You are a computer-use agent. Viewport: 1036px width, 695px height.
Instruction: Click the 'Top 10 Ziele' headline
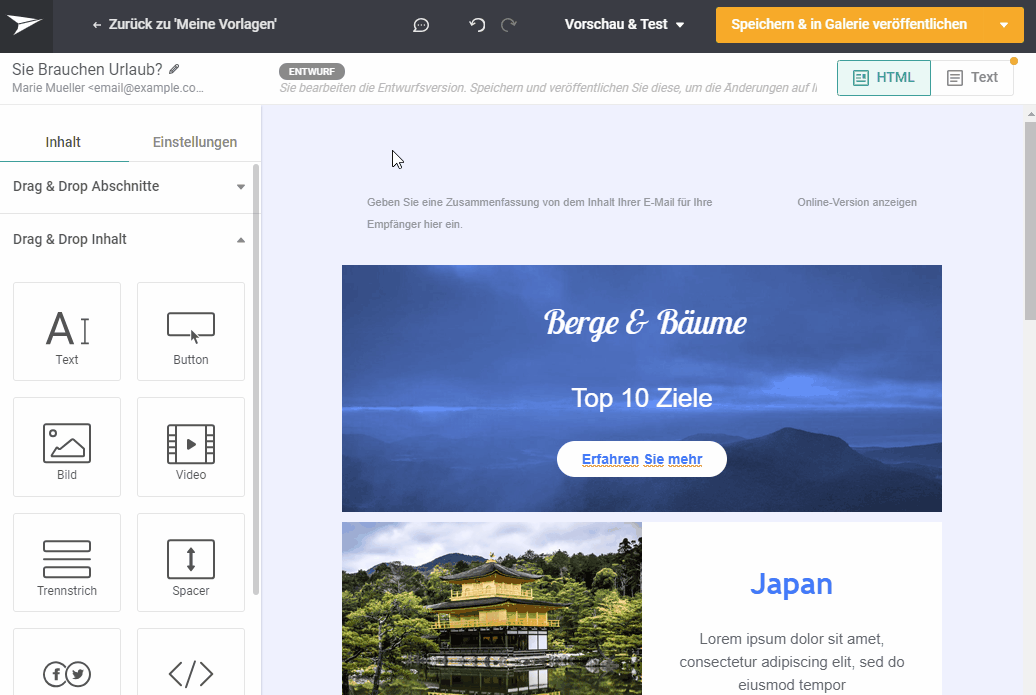(642, 398)
